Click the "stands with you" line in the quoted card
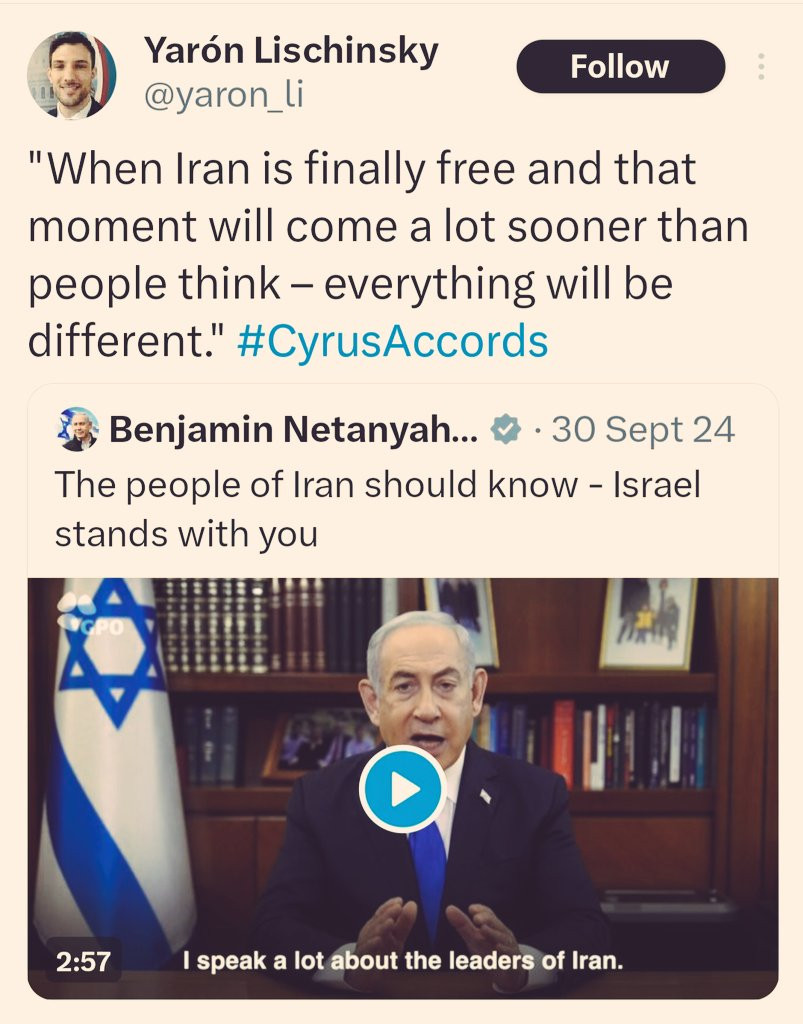803x1024 pixels. [187, 534]
